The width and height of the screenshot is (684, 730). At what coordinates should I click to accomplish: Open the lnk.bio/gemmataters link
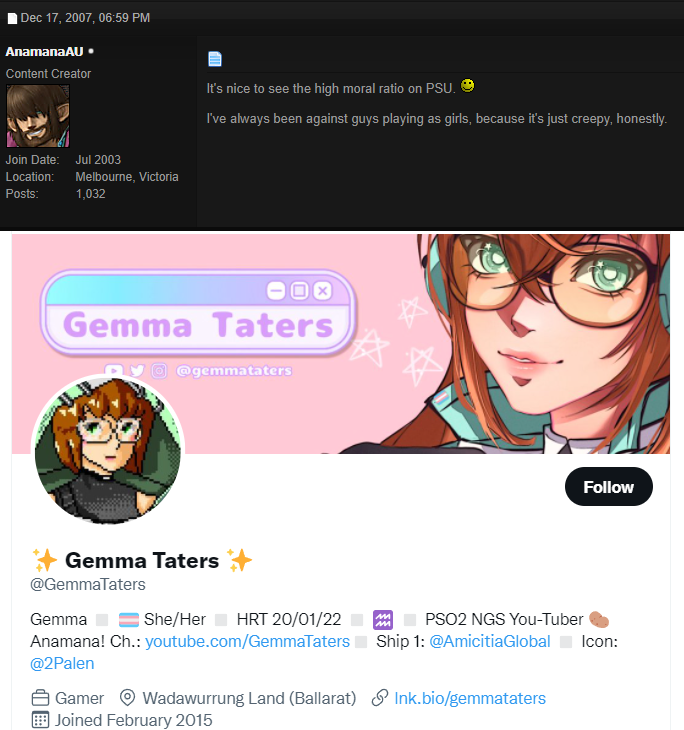pyautogui.click(x=470, y=698)
